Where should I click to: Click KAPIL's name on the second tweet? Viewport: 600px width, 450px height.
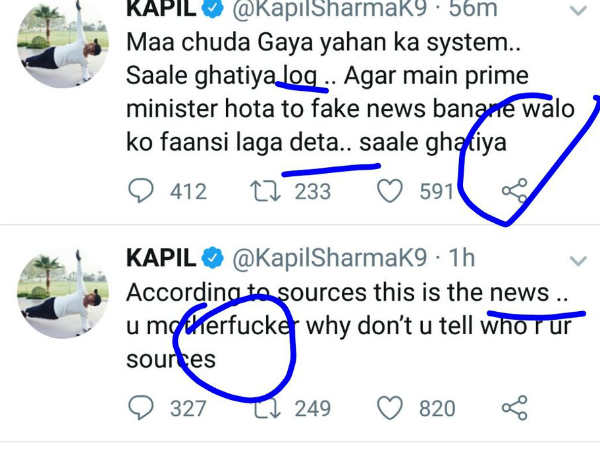161,258
